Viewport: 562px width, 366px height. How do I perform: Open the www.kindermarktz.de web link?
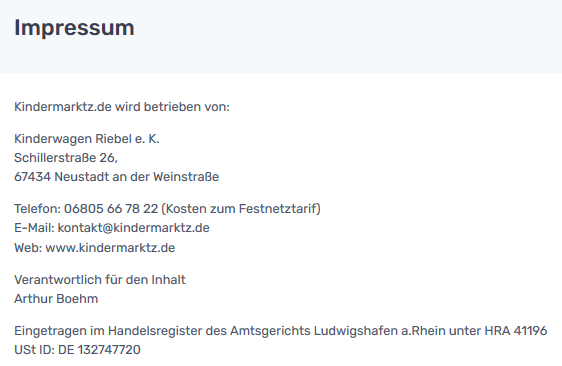[110, 248]
